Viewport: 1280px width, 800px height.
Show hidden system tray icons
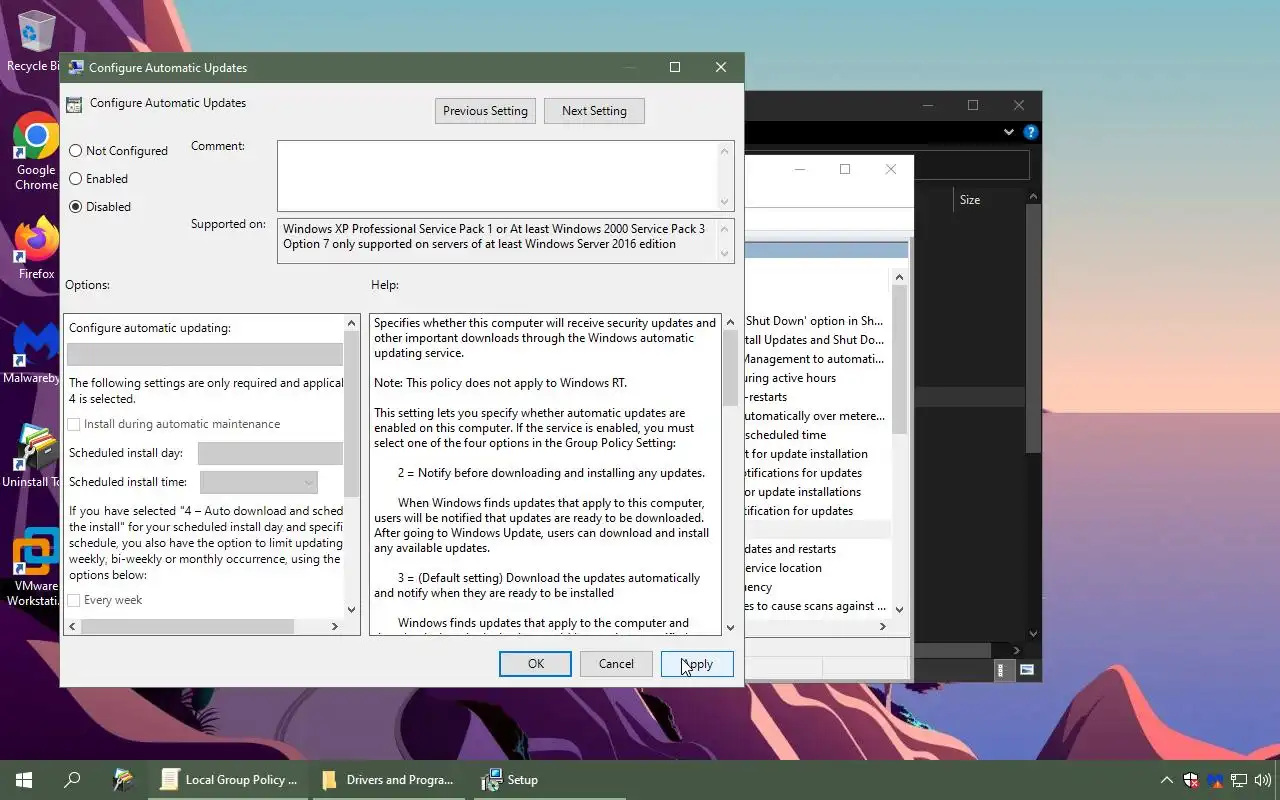(x=1166, y=780)
